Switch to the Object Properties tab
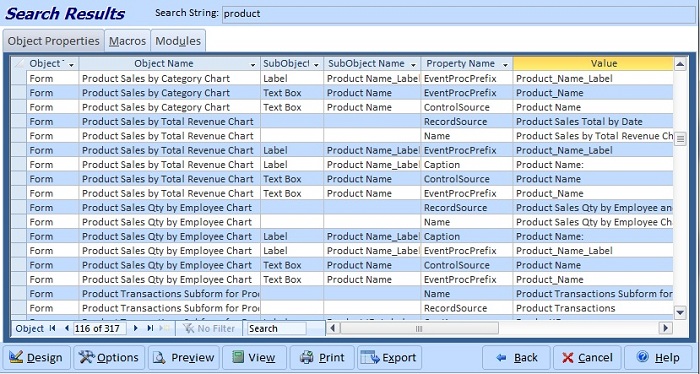 (x=54, y=41)
